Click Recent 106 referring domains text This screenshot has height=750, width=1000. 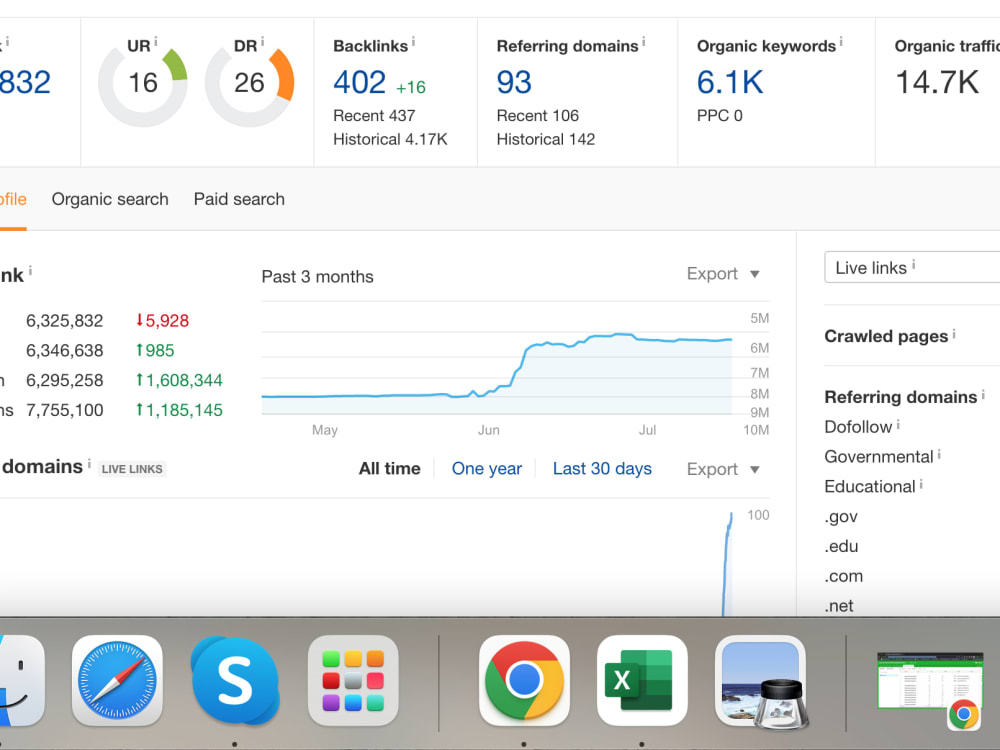point(538,115)
